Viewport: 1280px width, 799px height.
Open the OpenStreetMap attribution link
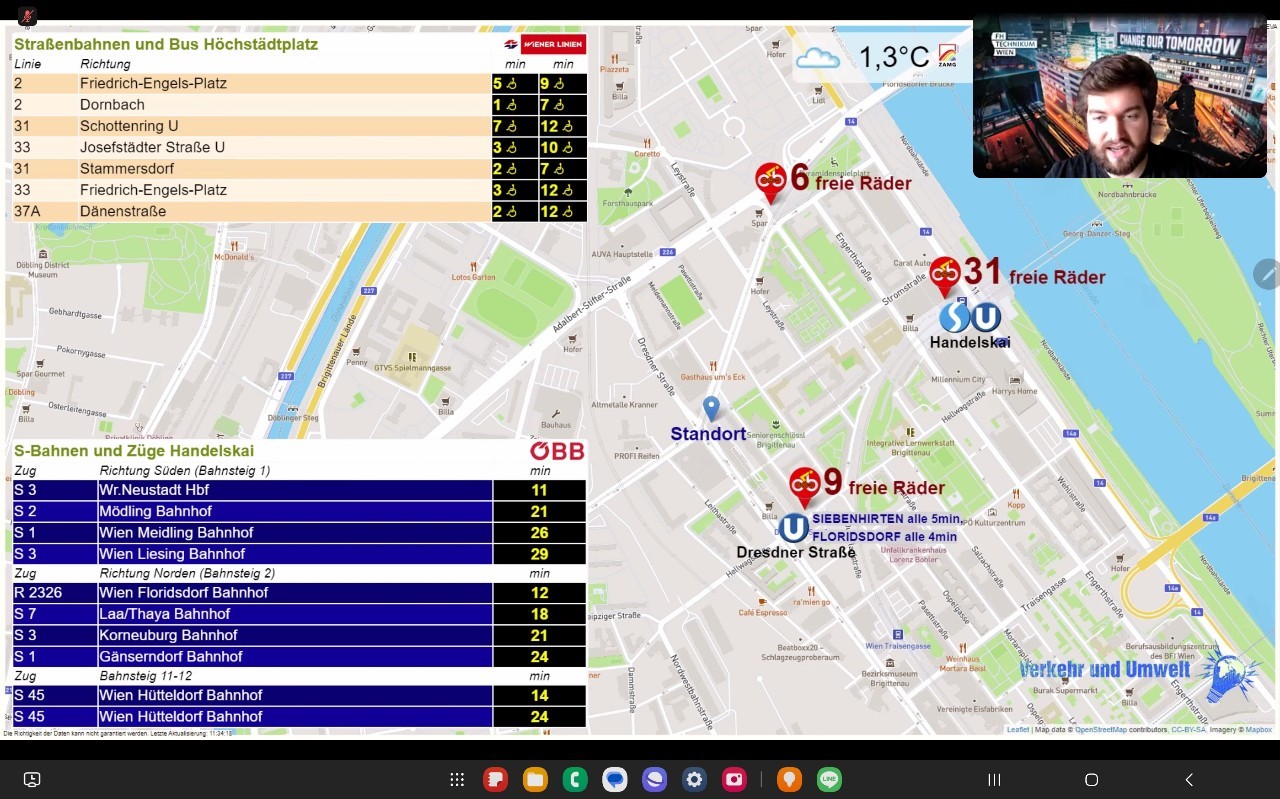(1100, 730)
